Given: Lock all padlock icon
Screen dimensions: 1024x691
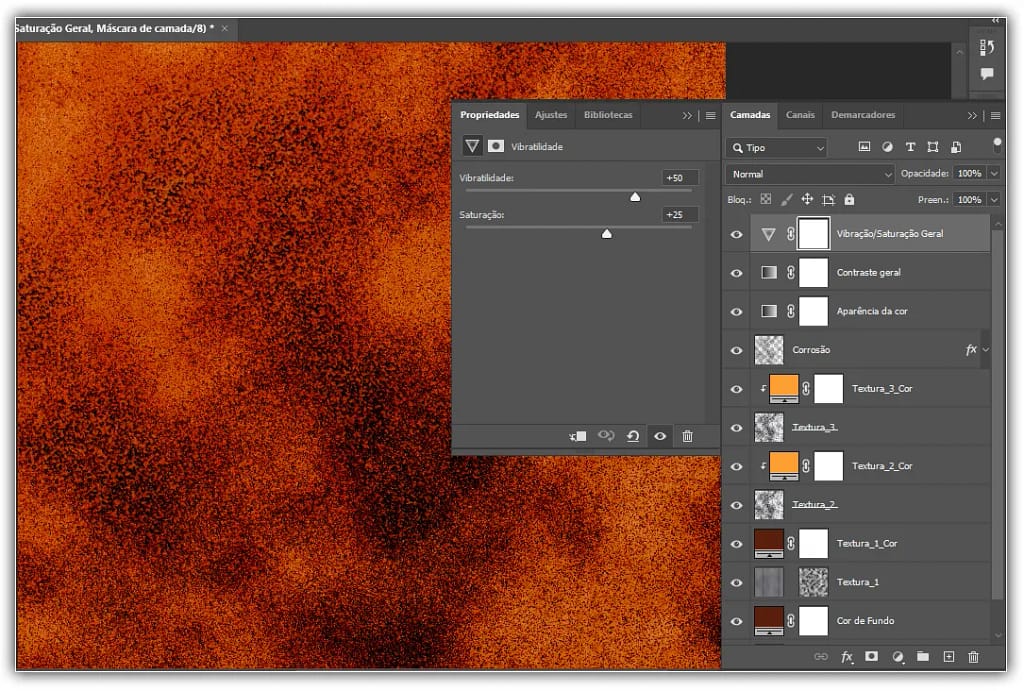Looking at the screenshot, I should pyautogui.click(x=849, y=199).
